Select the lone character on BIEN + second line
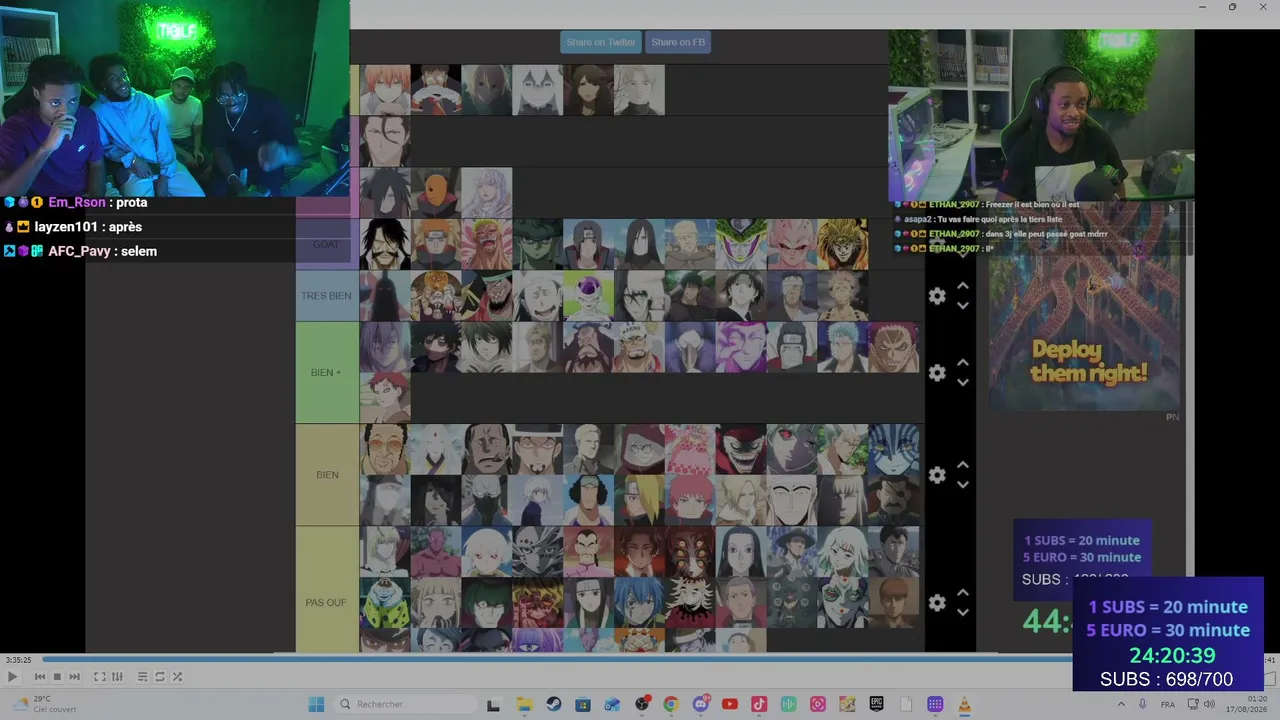The image size is (1280, 720). (x=385, y=398)
